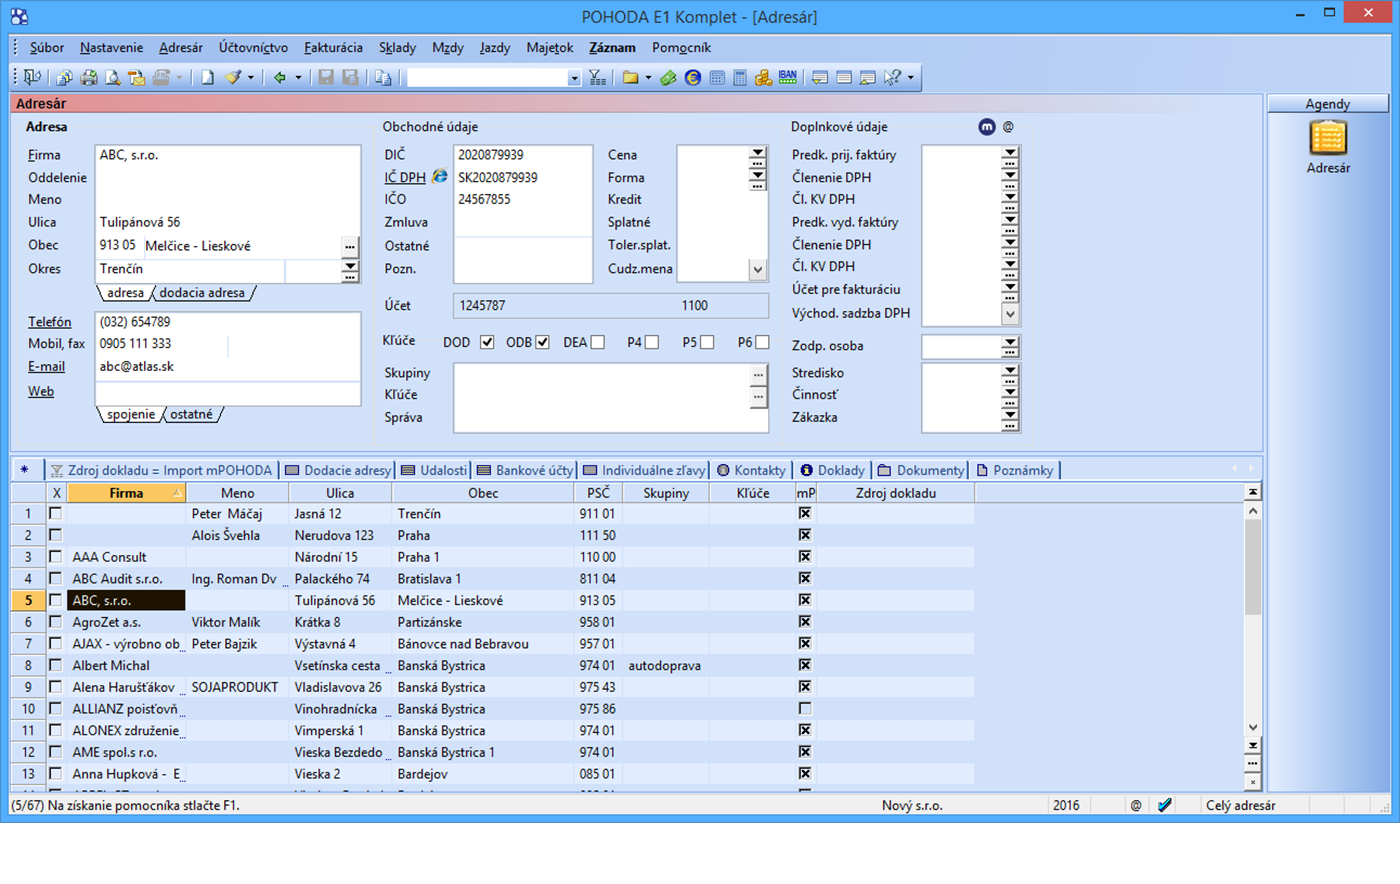Toggle the ODB key checkbox
The image size is (1400, 884).
tap(542, 342)
